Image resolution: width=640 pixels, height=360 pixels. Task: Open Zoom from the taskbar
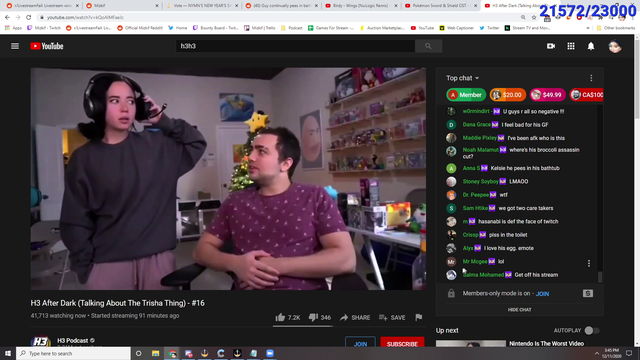[x=270, y=353]
